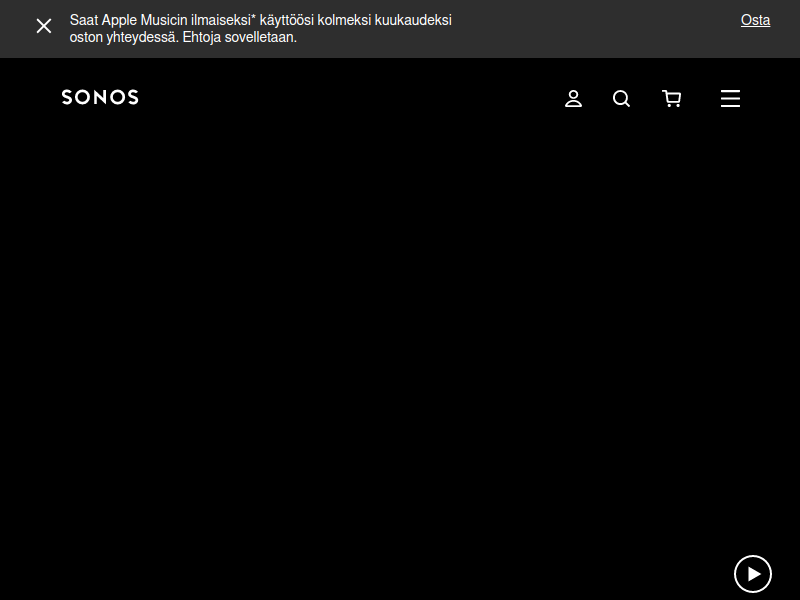Go to homepage via the Sonos logo

click(x=100, y=97)
